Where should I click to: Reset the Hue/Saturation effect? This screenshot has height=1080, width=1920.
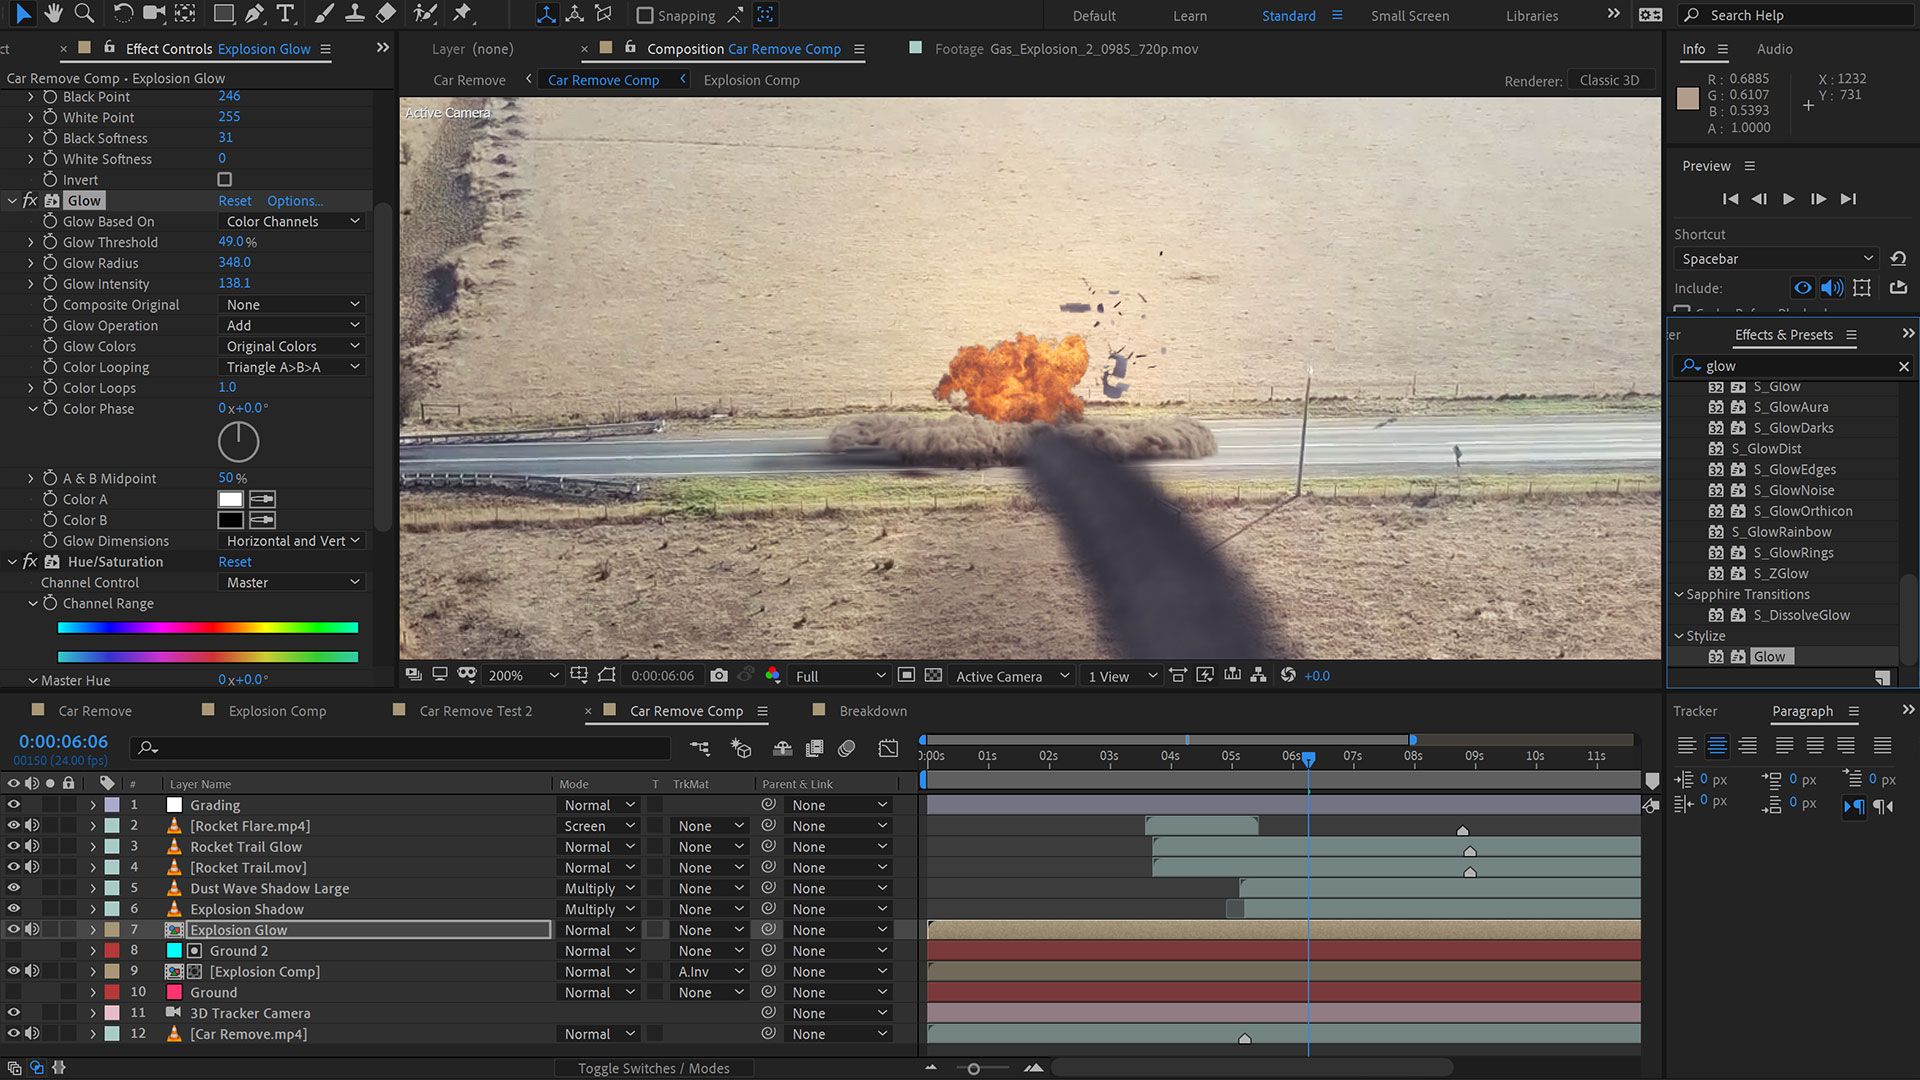(x=235, y=562)
